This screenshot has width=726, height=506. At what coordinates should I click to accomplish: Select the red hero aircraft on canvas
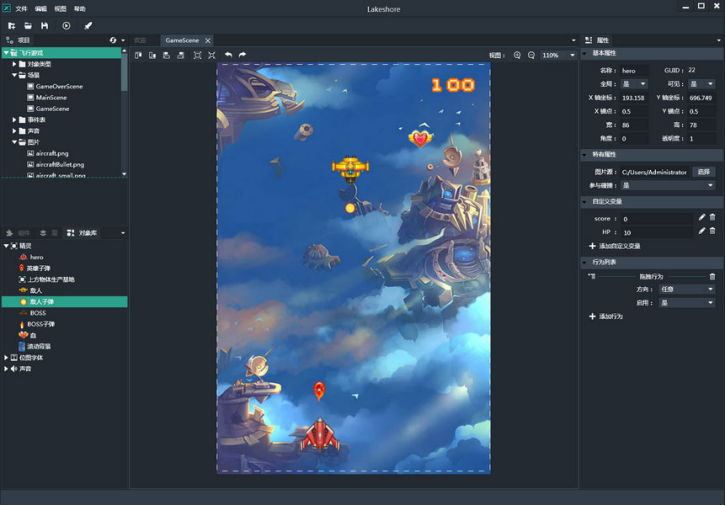point(319,434)
